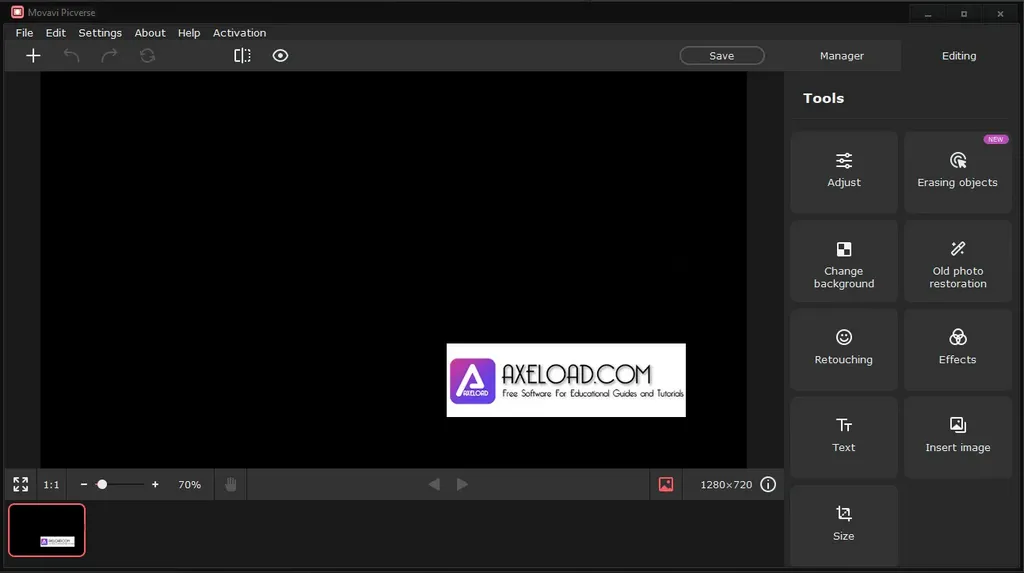The width and height of the screenshot is (1024, 573).
Task: Open the Retouching tool
Action: click(844, 349)
